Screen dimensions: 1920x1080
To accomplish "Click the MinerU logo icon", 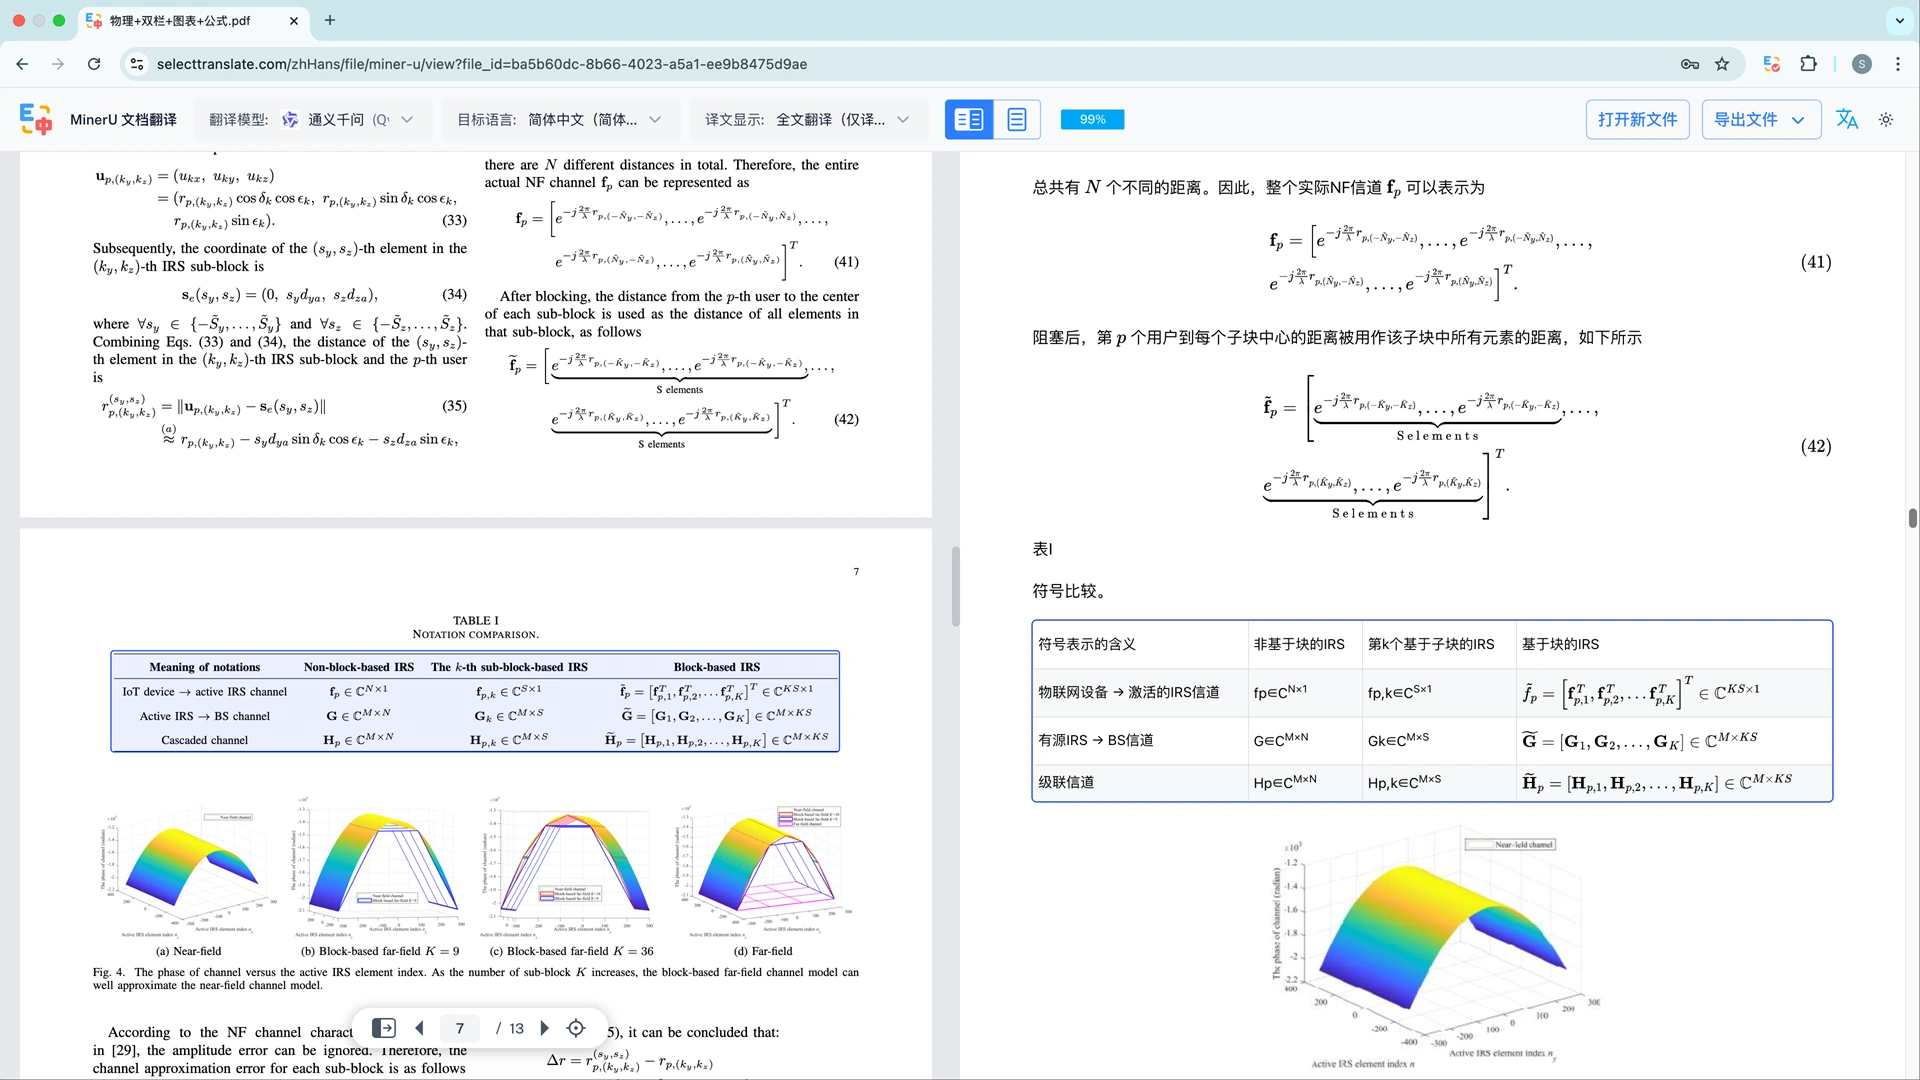I will tap(36, 119).
